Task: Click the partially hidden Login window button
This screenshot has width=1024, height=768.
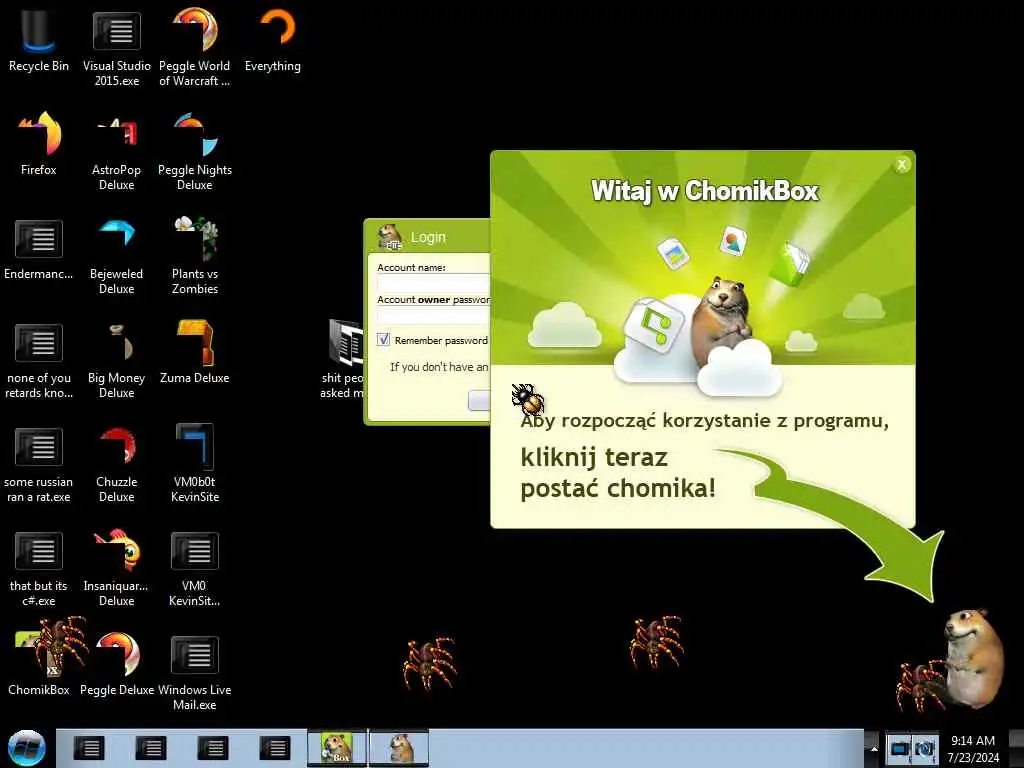Action: click(x=479, y=400)
